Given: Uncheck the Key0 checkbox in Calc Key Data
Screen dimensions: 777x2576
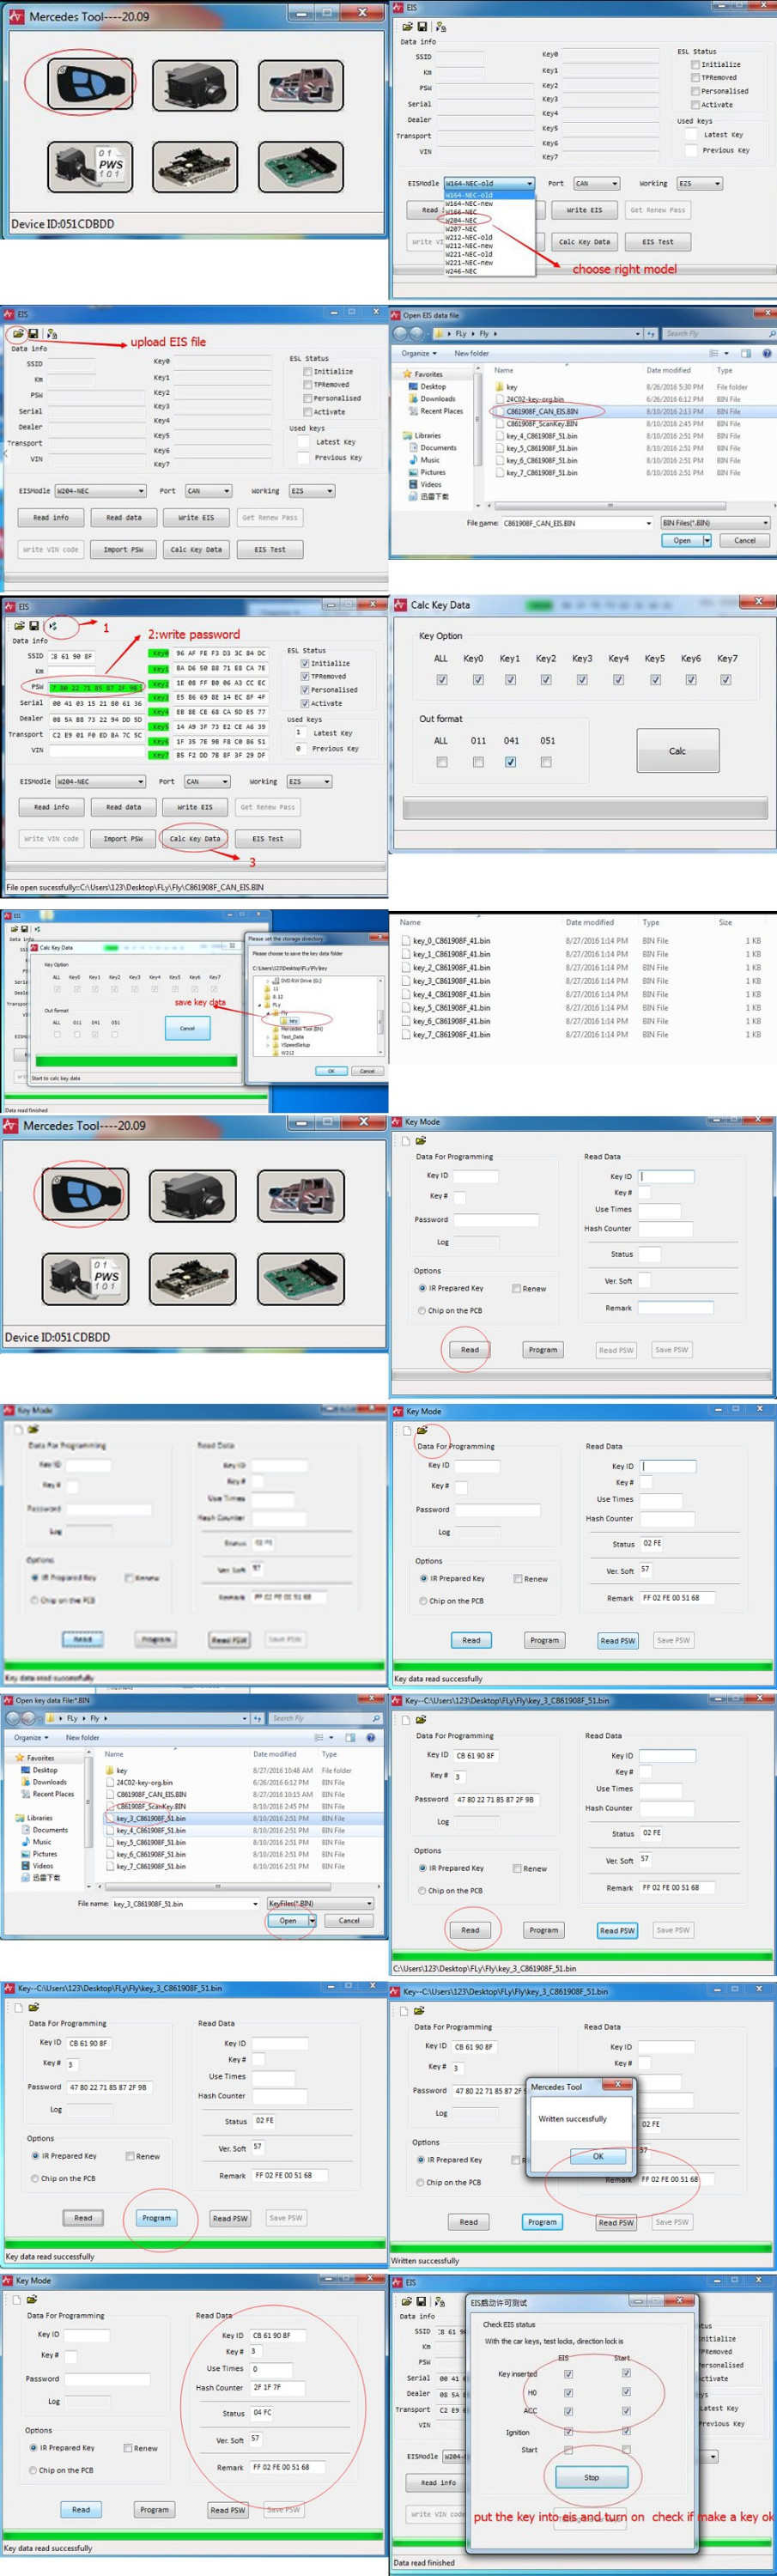Looking at the screenshot, I should [x=478, y=680].
